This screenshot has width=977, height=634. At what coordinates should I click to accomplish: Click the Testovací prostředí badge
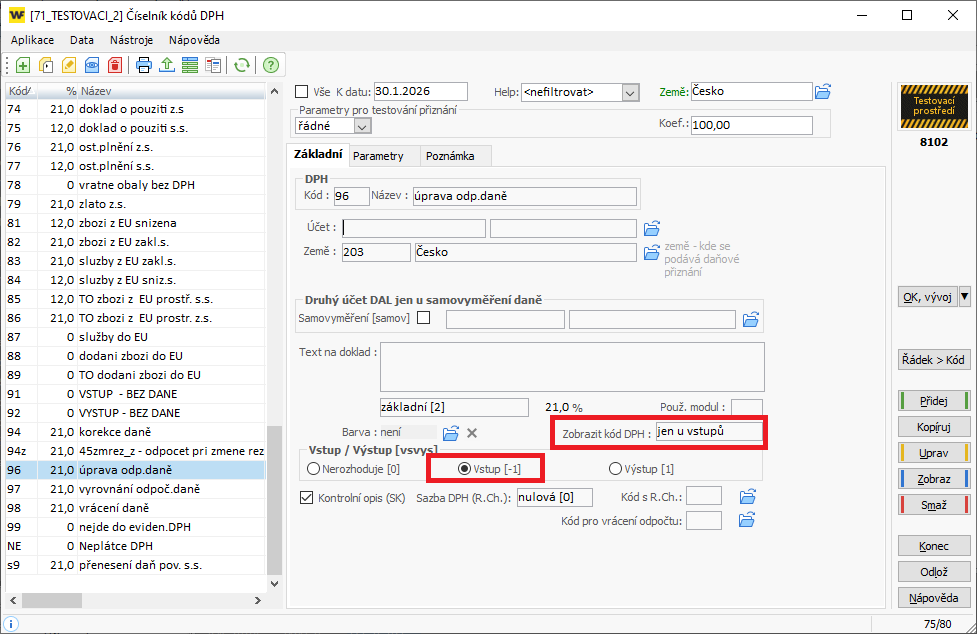coord(934,106)
